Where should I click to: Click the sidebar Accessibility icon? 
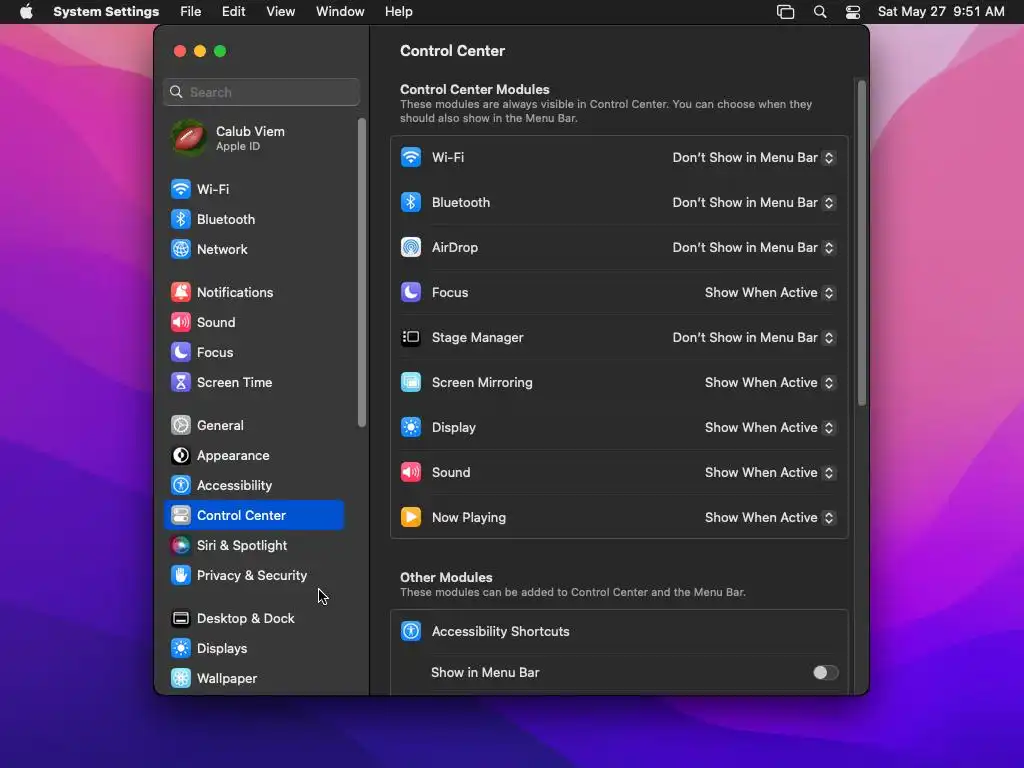coord(181,486)
